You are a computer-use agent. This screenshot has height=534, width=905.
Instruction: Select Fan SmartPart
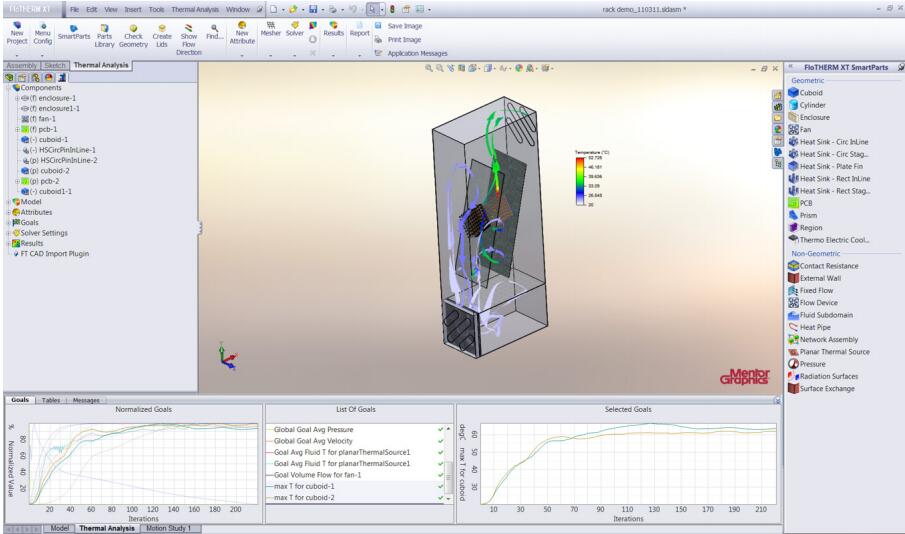point(800,129)
